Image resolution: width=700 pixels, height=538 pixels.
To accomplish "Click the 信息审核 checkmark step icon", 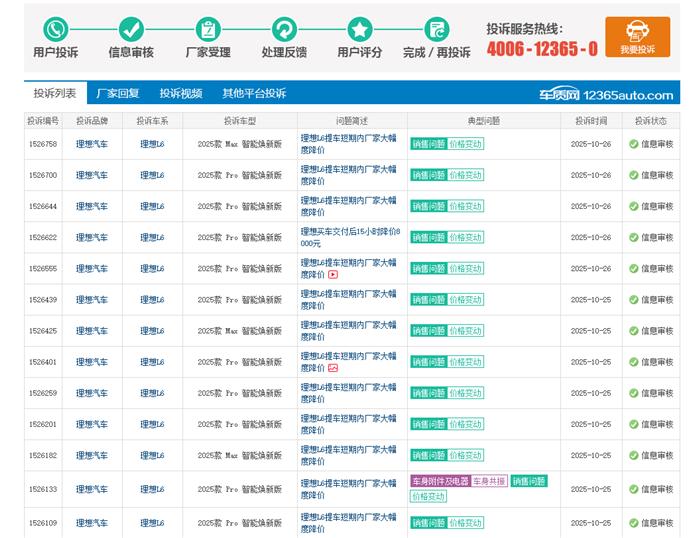I will pyautogui.click(x=131, y=29).
